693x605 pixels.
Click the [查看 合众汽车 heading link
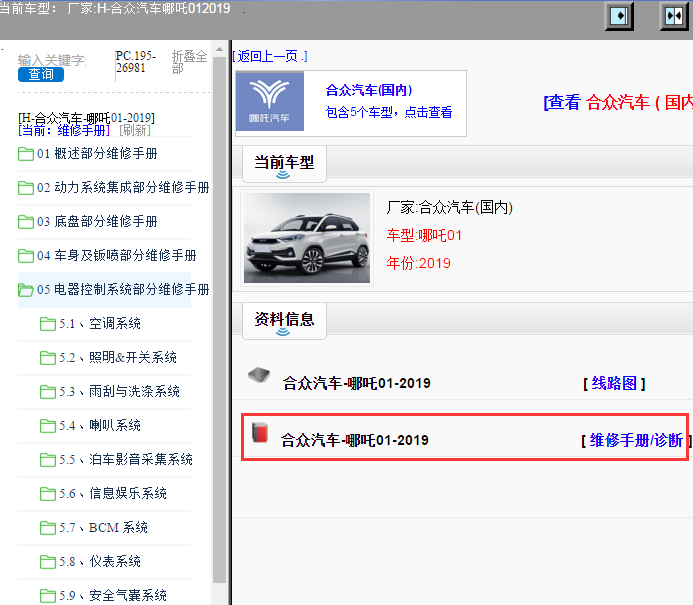(617, 103)
